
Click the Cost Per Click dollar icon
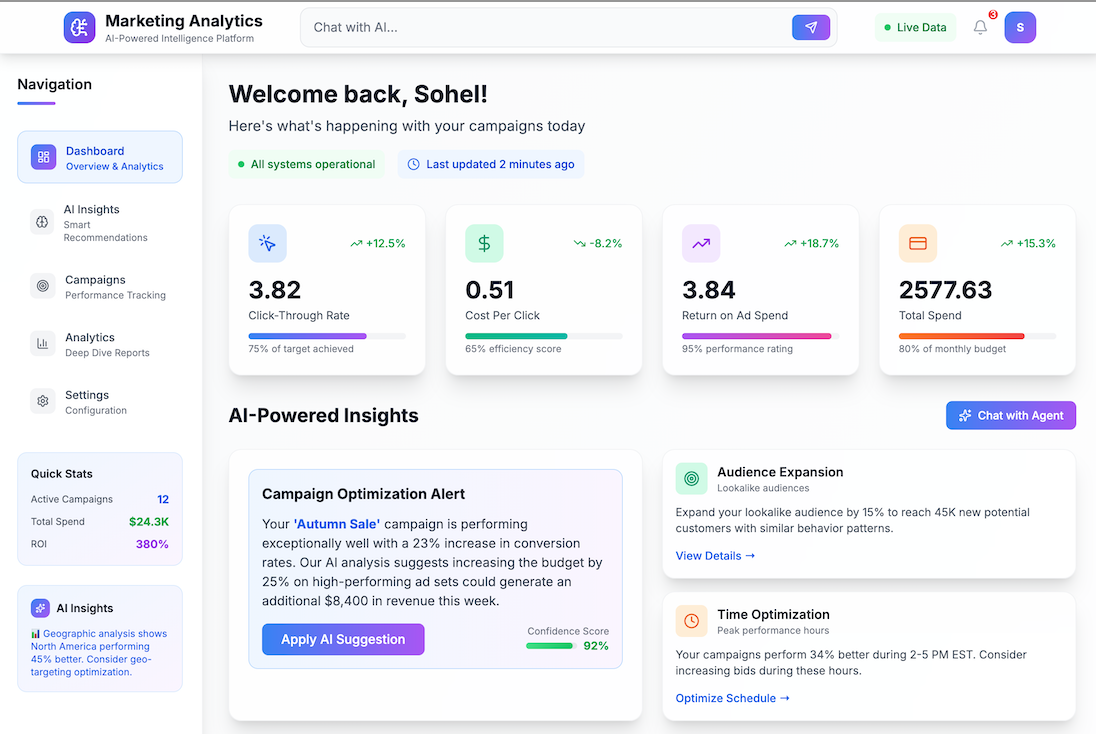point(484,243)
